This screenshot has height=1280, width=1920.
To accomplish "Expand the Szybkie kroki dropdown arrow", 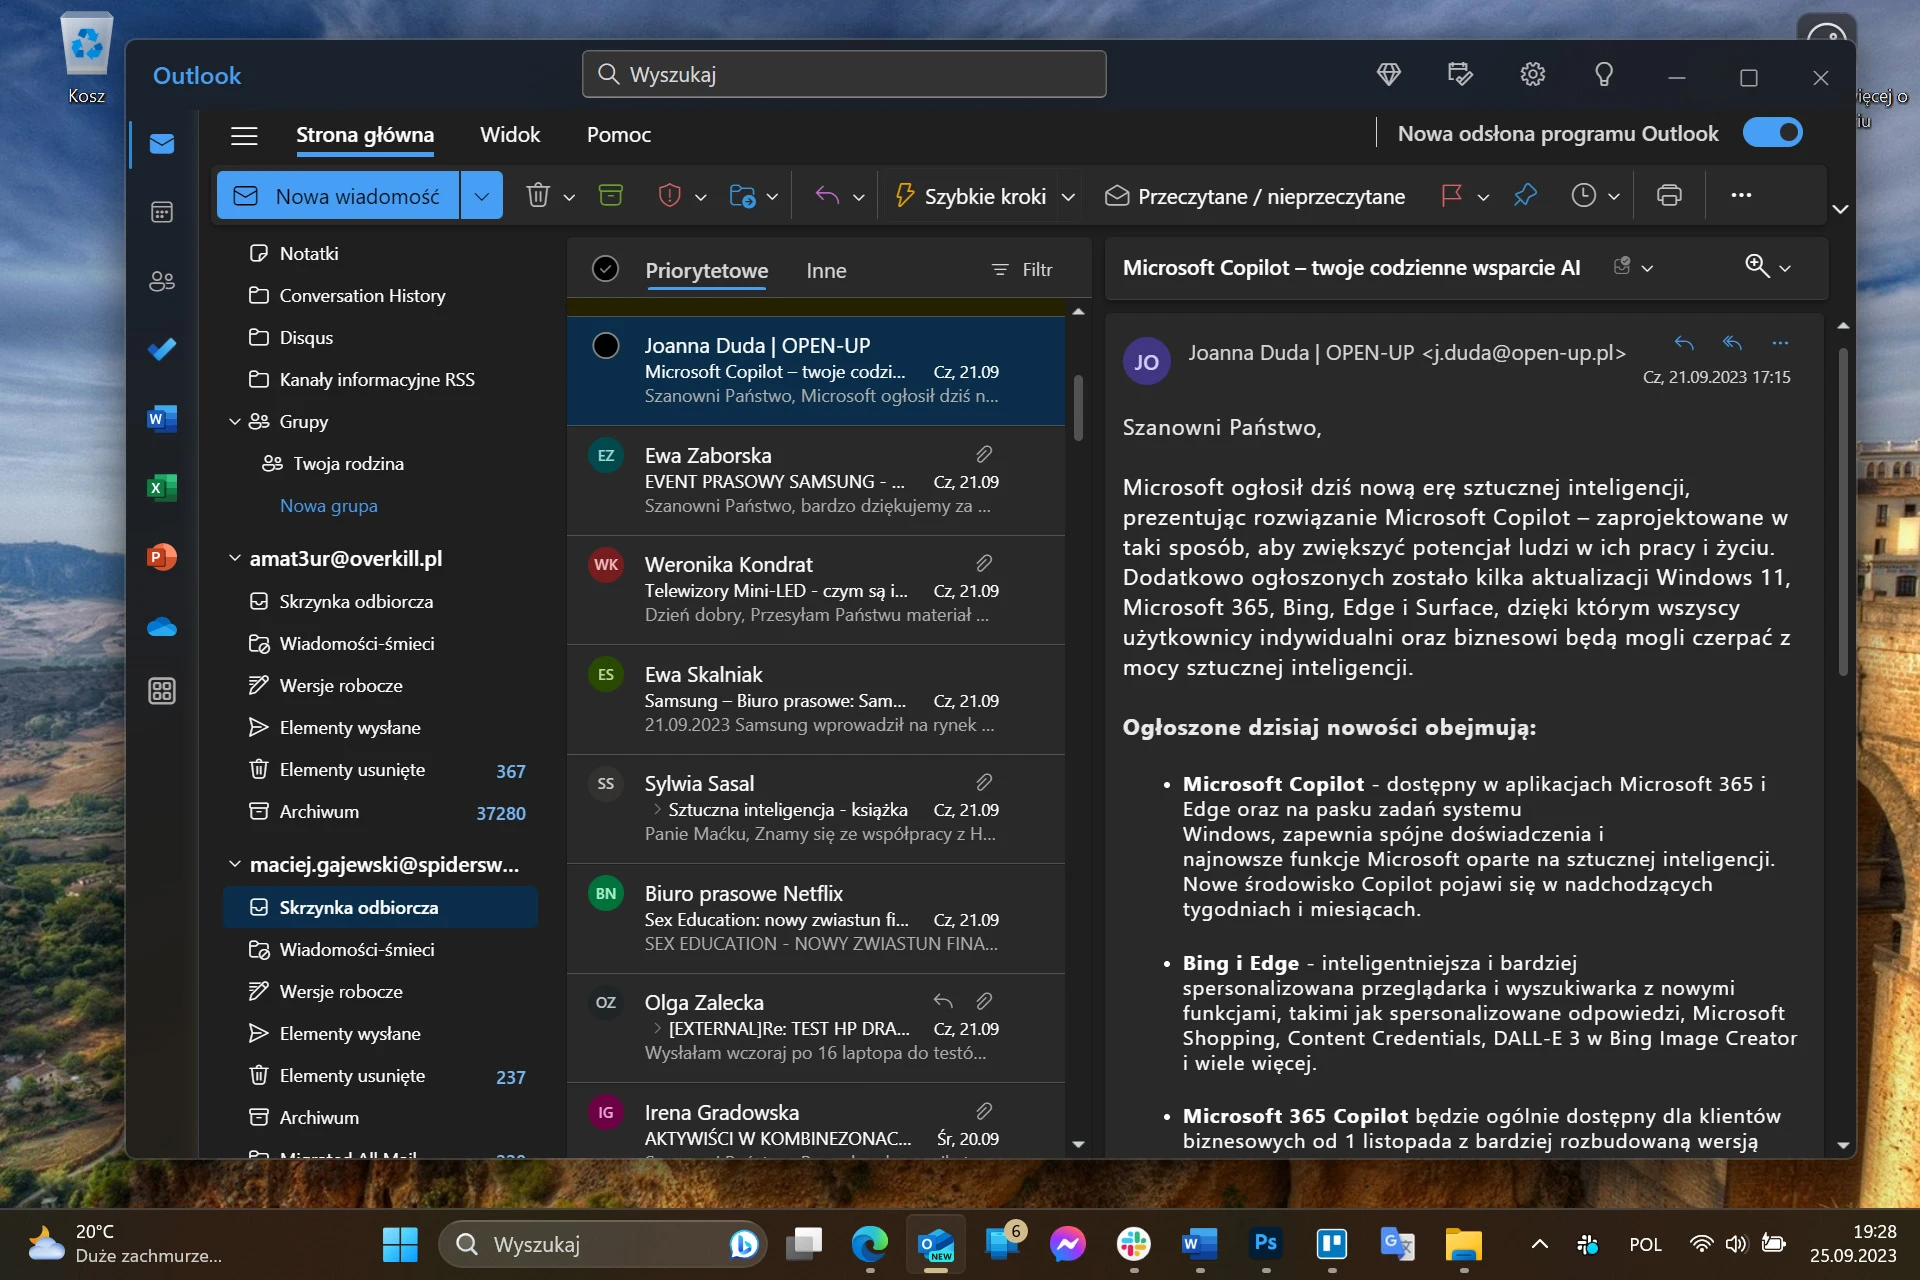I will point(1068,197).
